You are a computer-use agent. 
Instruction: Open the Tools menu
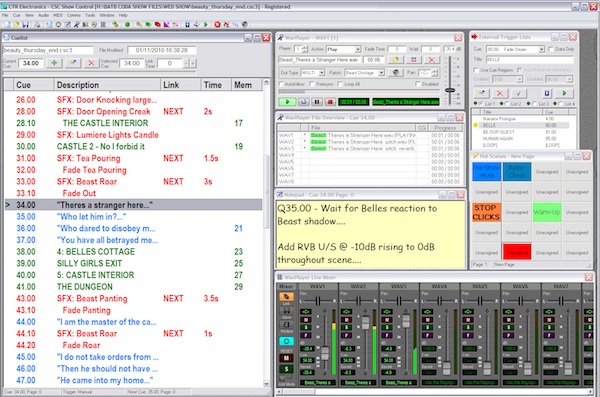coord(90,15)
